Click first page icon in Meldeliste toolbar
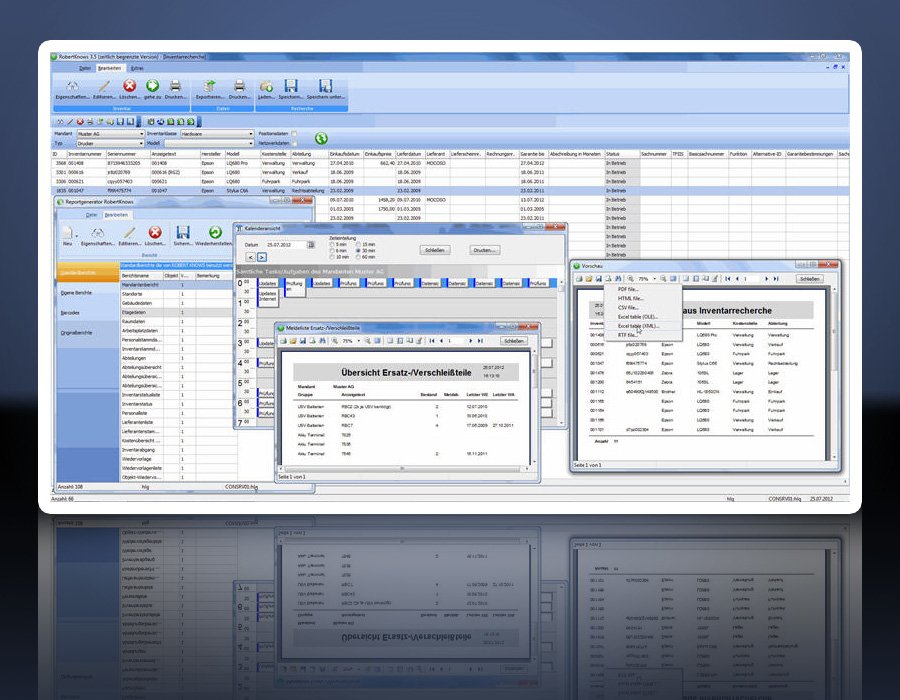 pyautogui.click(x=432, y=341)
